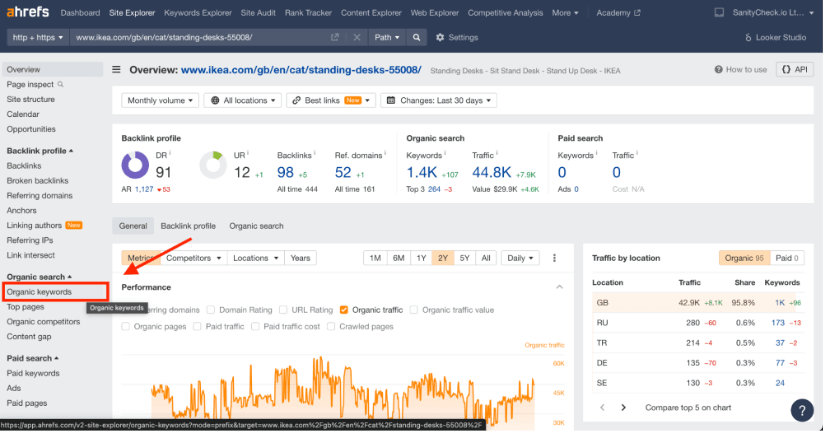Select Organic keywords in sidebar

(x=40, y=292)
